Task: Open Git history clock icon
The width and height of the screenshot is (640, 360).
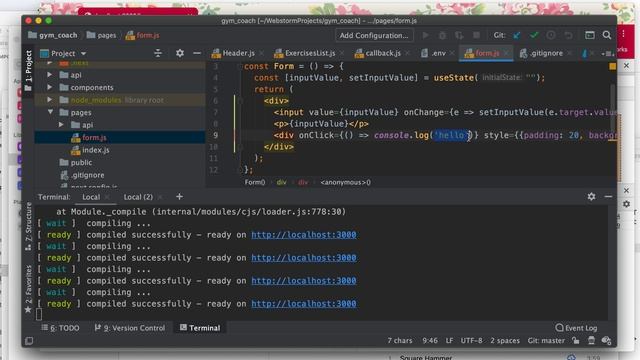Action: (551, 36)
